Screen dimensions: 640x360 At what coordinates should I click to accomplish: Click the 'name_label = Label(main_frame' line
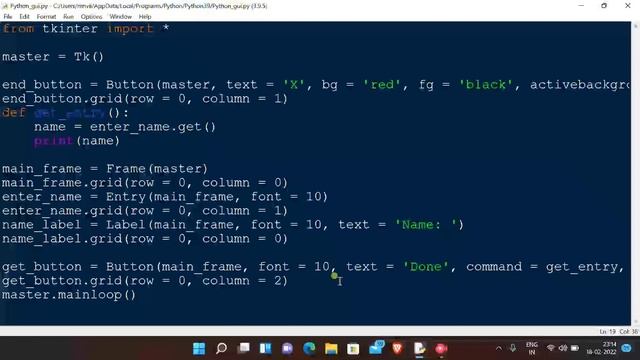(233, 225)
